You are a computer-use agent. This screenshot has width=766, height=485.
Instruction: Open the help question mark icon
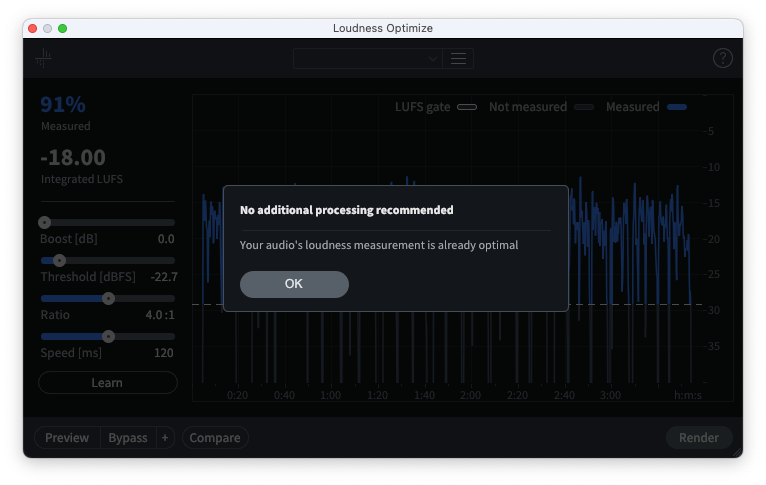tap(722, 59)
